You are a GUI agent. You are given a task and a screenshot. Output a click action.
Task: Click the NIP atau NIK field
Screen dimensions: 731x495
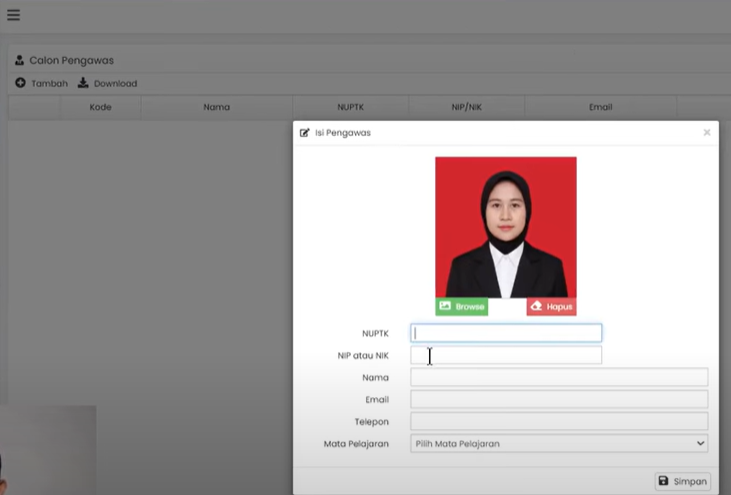pyautogui.click(x=506, y=355)
